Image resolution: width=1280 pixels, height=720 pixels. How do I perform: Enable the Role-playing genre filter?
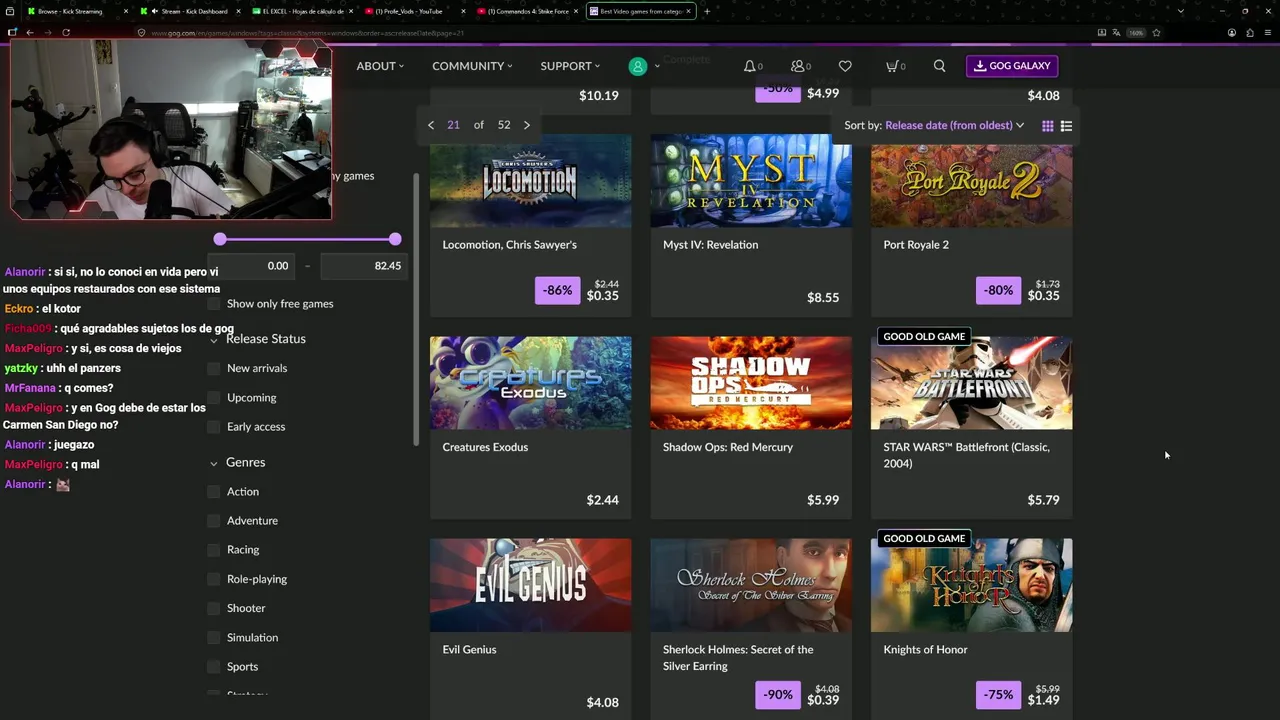[214, 579]
